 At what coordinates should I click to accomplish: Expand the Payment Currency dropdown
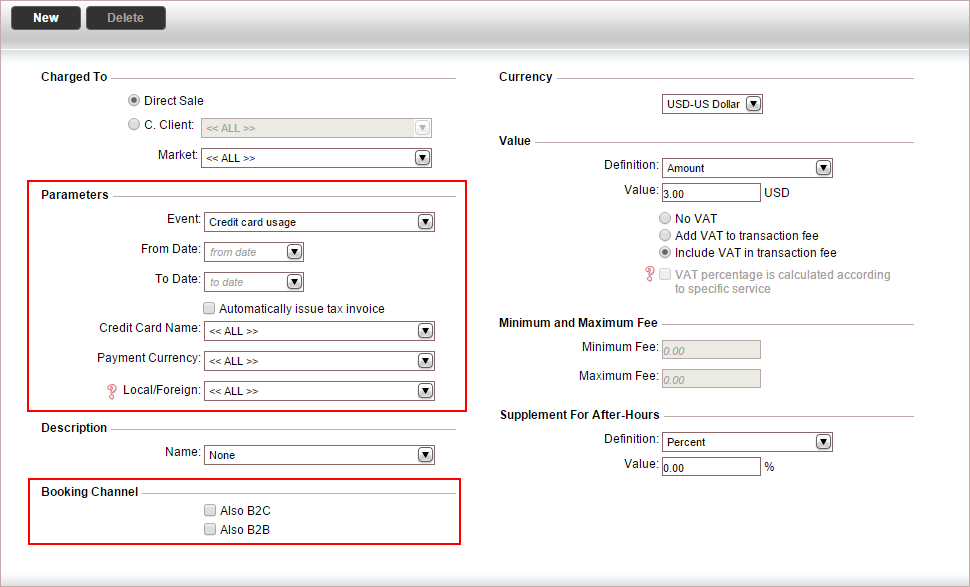[319, 361]
